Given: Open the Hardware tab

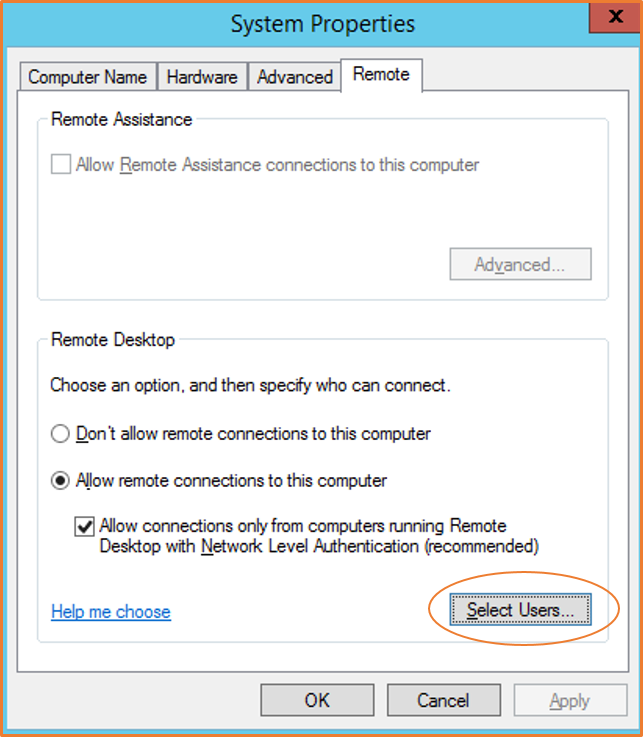Looking at the screenshot, I should pos(202,77).
